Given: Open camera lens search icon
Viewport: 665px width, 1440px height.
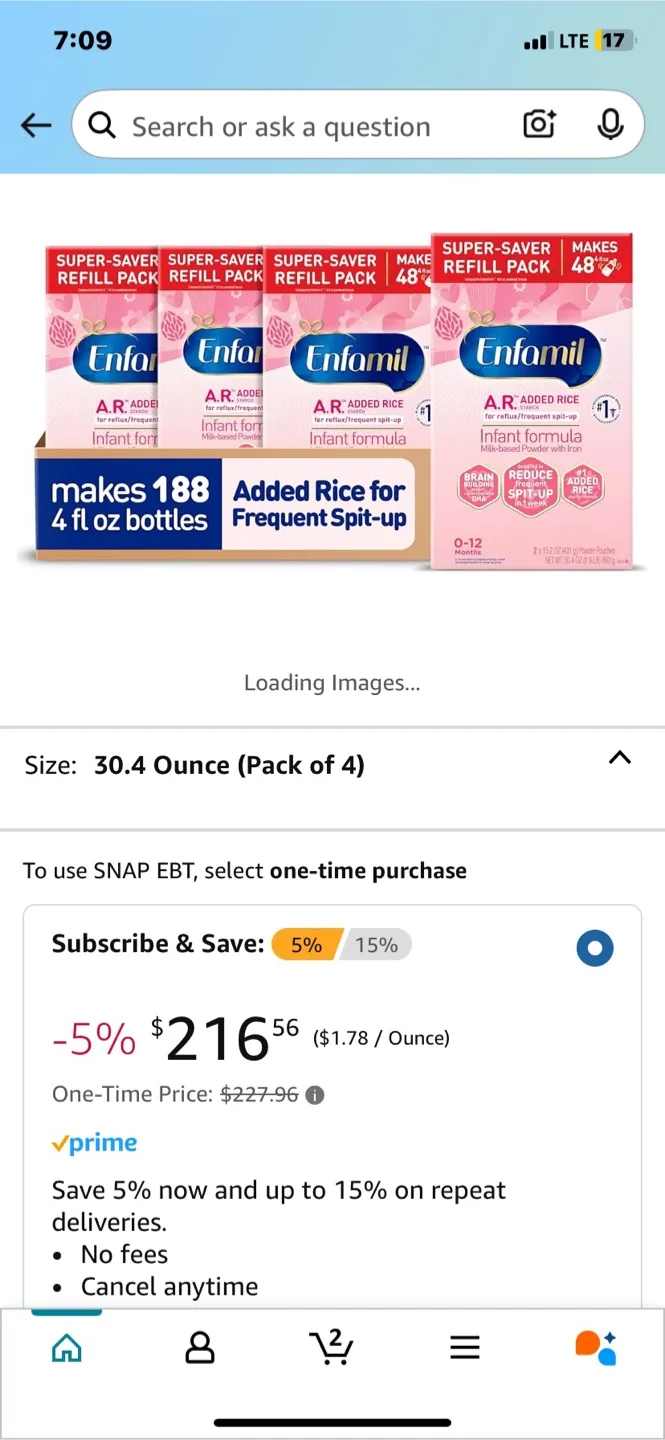Looking at the screenshot, I should tap(540, 125).
